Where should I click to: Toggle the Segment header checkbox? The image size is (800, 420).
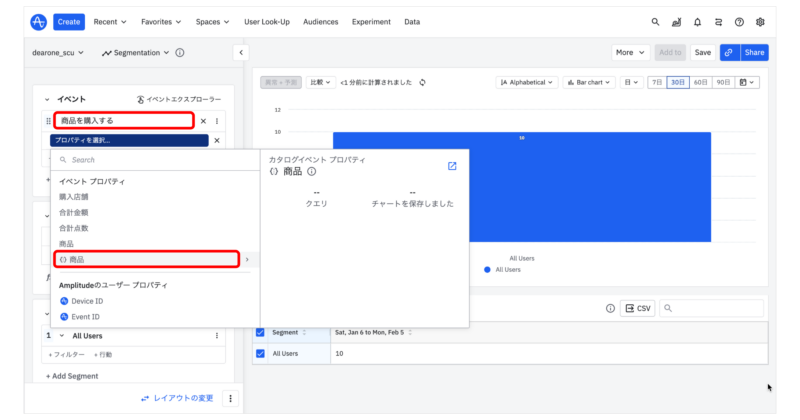[260, 332]
